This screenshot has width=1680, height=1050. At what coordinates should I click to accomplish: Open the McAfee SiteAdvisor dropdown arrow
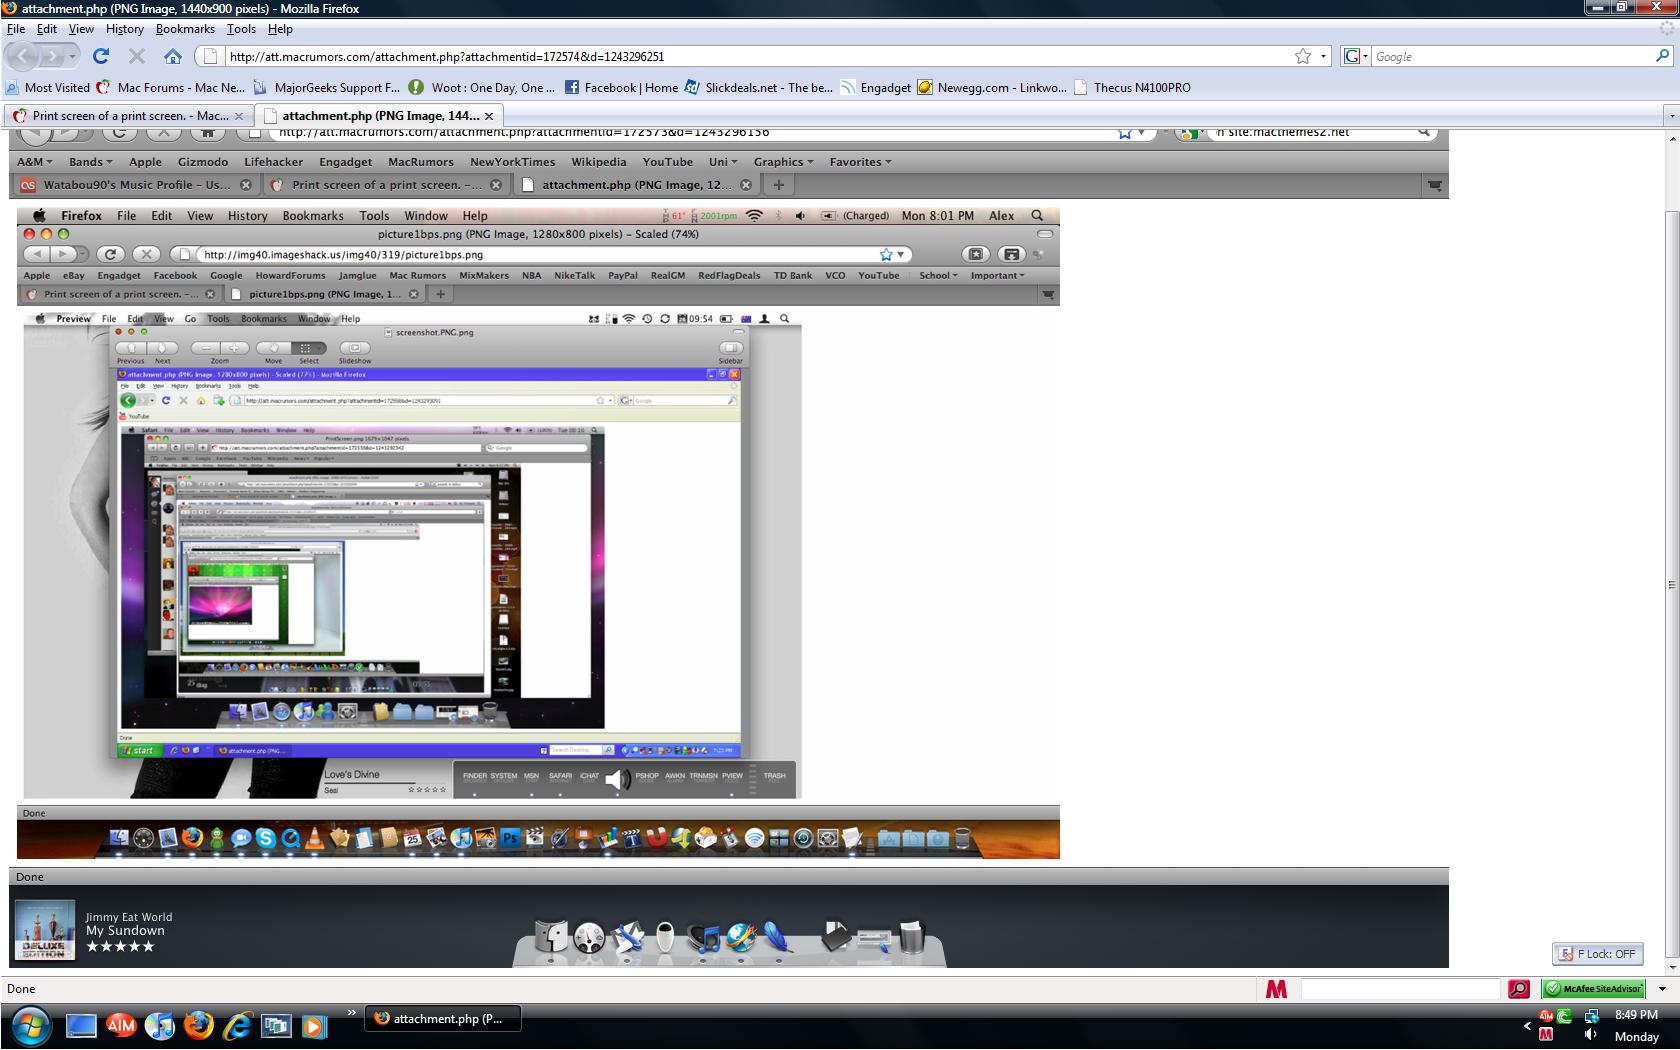point(1662,989)
